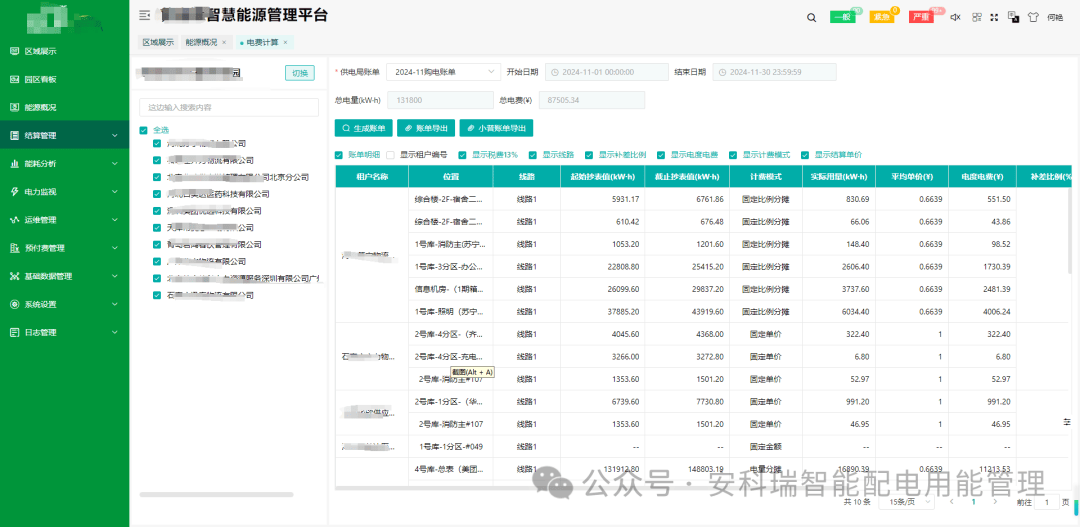This screenshot has height=527, width=1080.
Task: Open theme switcher T-shirt icon
Action: click(x=1031, y=17)
